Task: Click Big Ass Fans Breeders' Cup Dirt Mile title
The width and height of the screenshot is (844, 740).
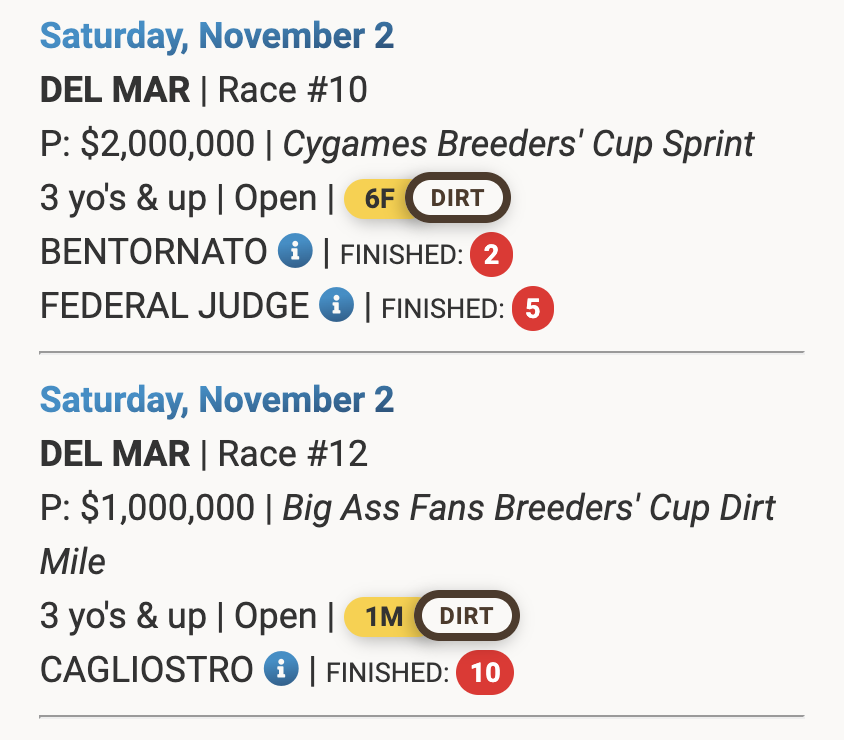Action: (x=407, y=534)
